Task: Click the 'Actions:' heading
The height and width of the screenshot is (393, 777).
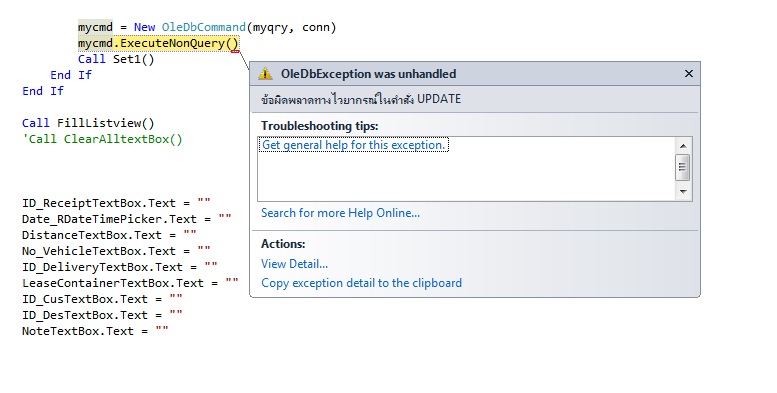Action: click(283, 244)
